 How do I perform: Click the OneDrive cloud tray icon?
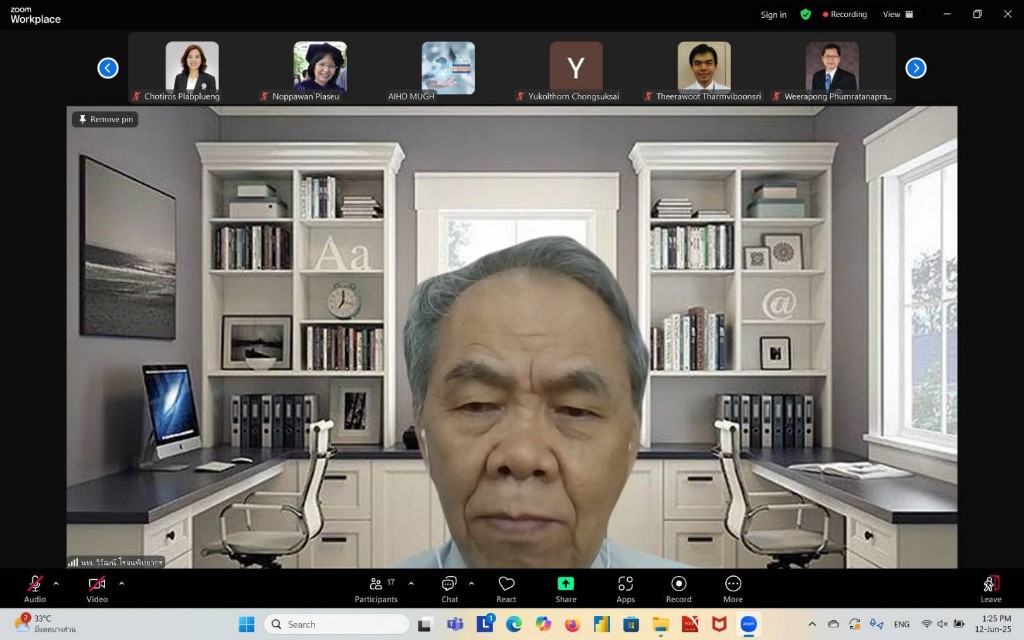[833, 624]
